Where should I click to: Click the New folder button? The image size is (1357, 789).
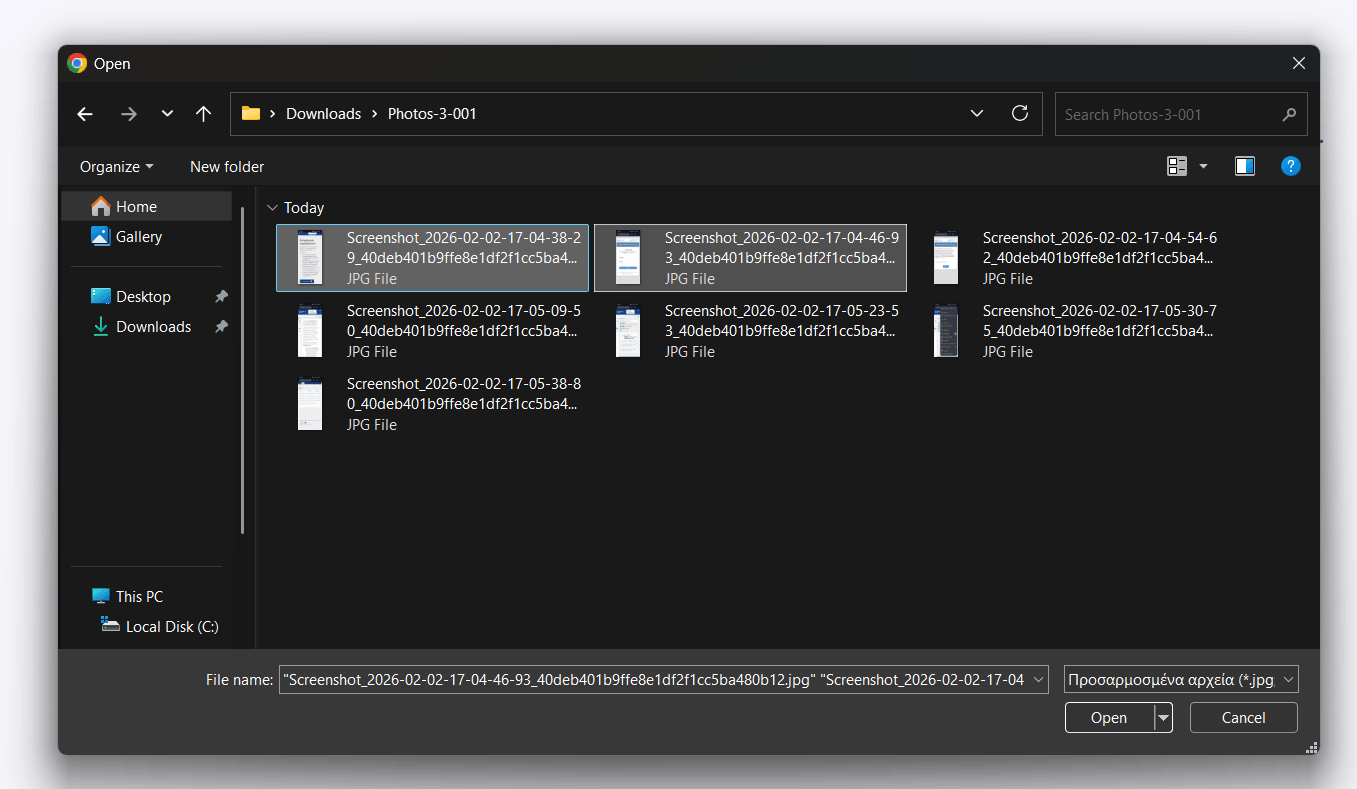[x=227, y=167]
